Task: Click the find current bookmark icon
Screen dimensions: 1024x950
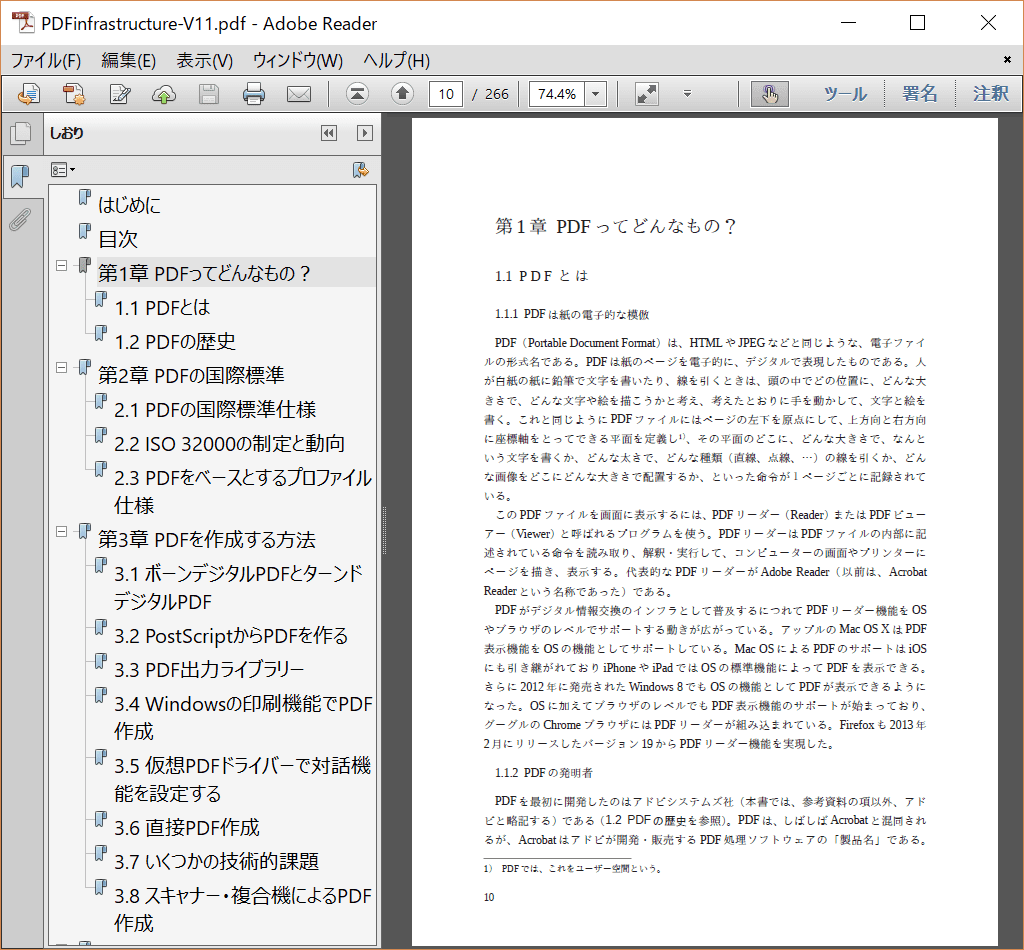Action: click(361, 170)
